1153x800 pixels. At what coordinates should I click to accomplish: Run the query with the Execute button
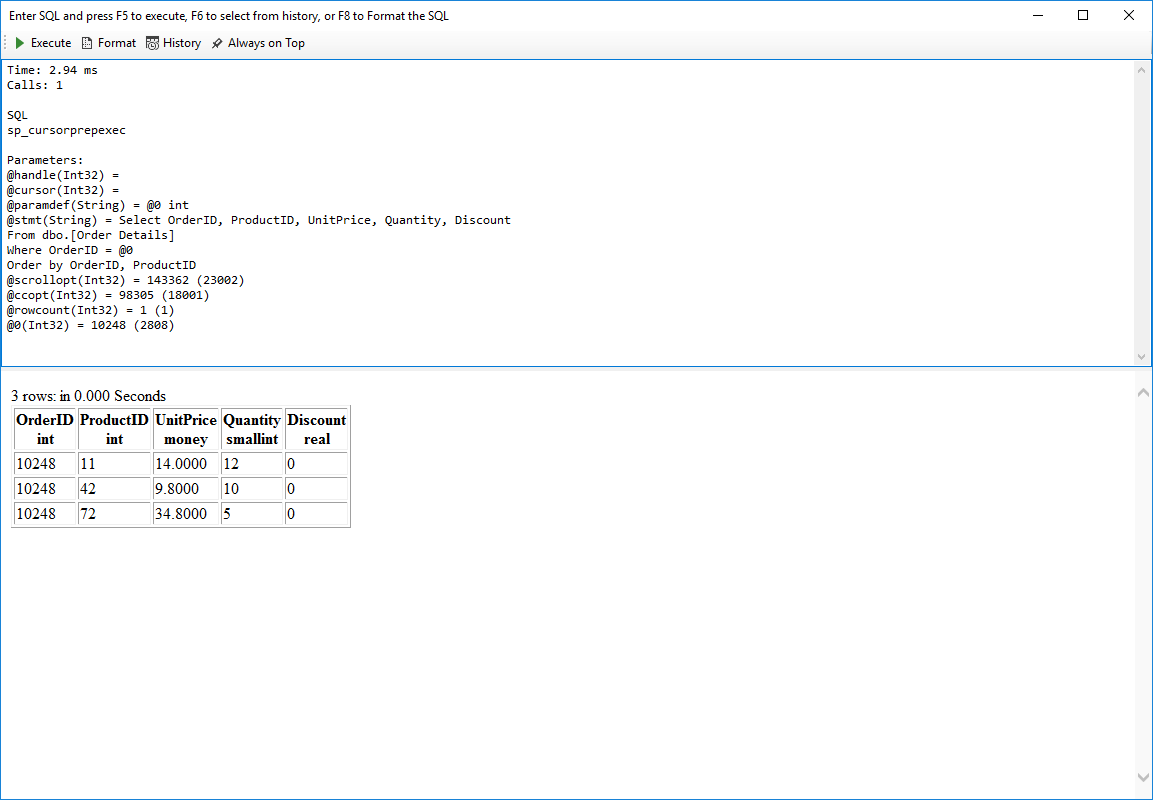click(x=43, y=43)
